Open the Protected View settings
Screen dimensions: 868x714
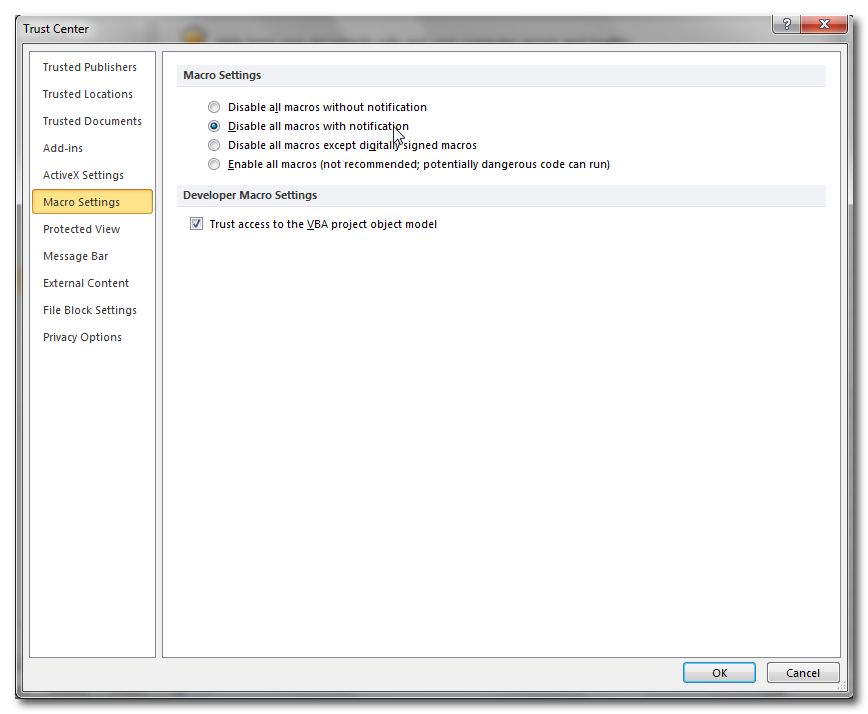(81, 229)
